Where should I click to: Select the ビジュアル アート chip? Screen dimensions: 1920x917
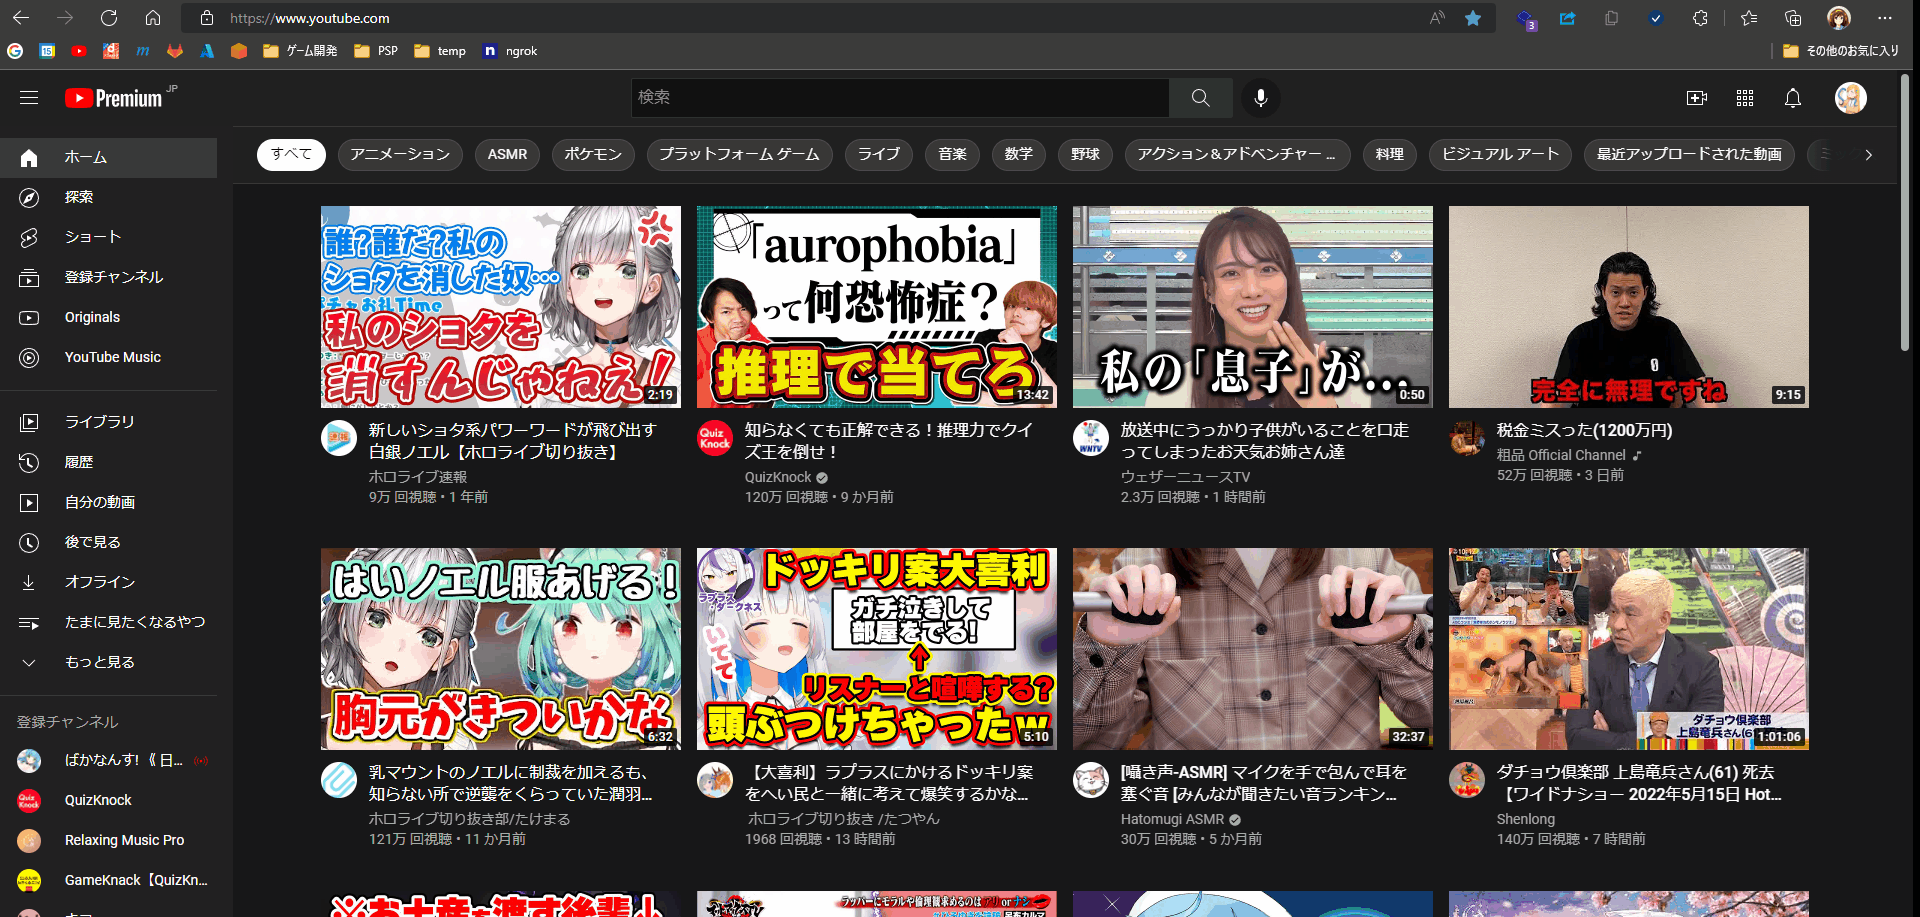[x=1500, y=155]
